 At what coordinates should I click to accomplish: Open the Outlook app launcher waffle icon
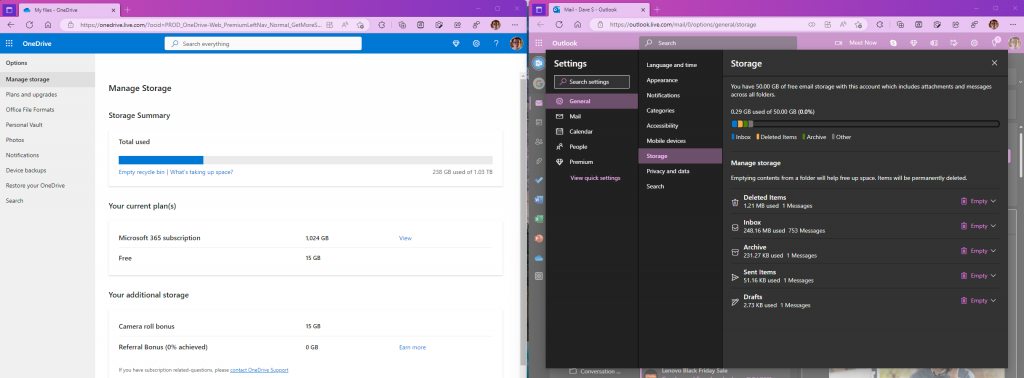(539, 43)
